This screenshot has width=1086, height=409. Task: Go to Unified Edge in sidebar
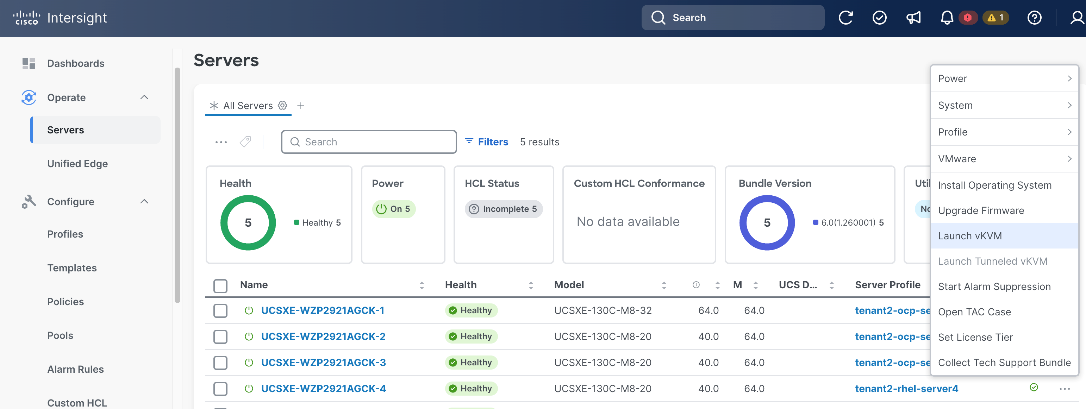[78, 164]
